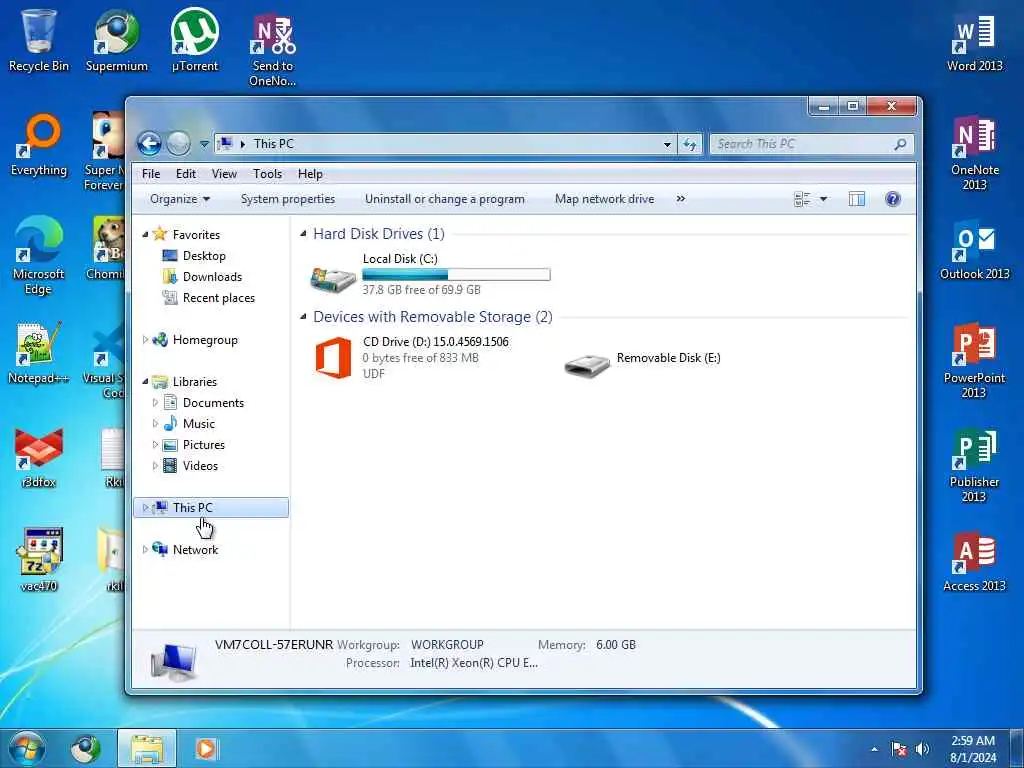The height and width of the screenshot is (768, 1024).
Task: Expand the Pictures library node
Action: (155, 445)
